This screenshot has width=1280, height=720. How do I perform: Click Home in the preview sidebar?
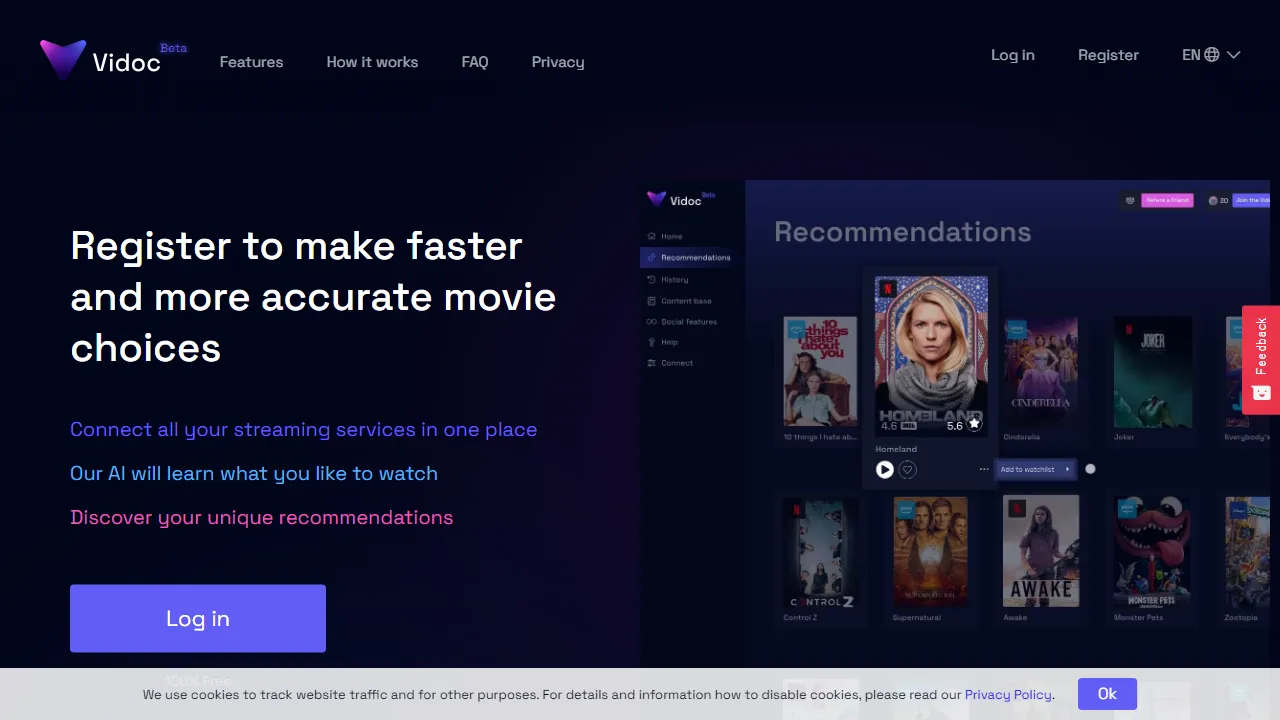coord(671,237)
